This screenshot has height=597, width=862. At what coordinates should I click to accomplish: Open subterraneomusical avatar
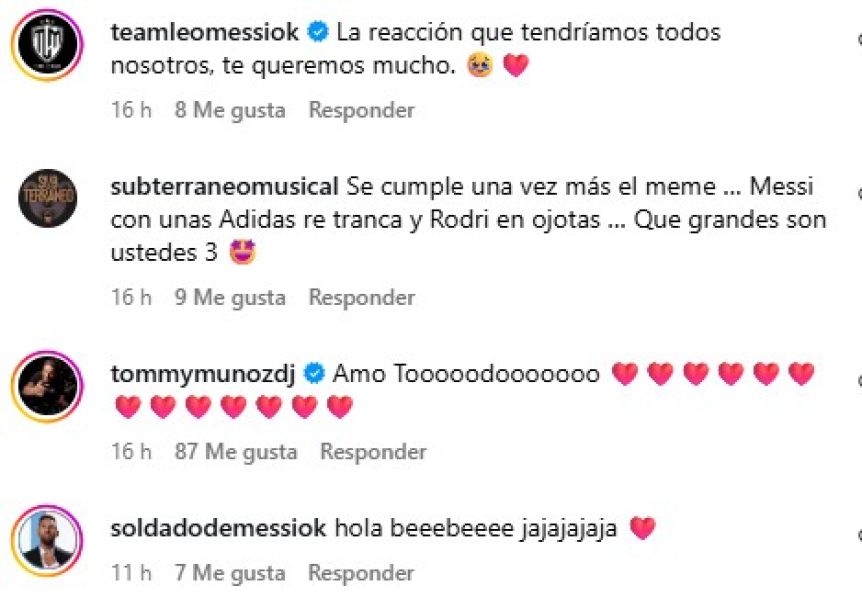pyautogui.click(x=47, y=198)
